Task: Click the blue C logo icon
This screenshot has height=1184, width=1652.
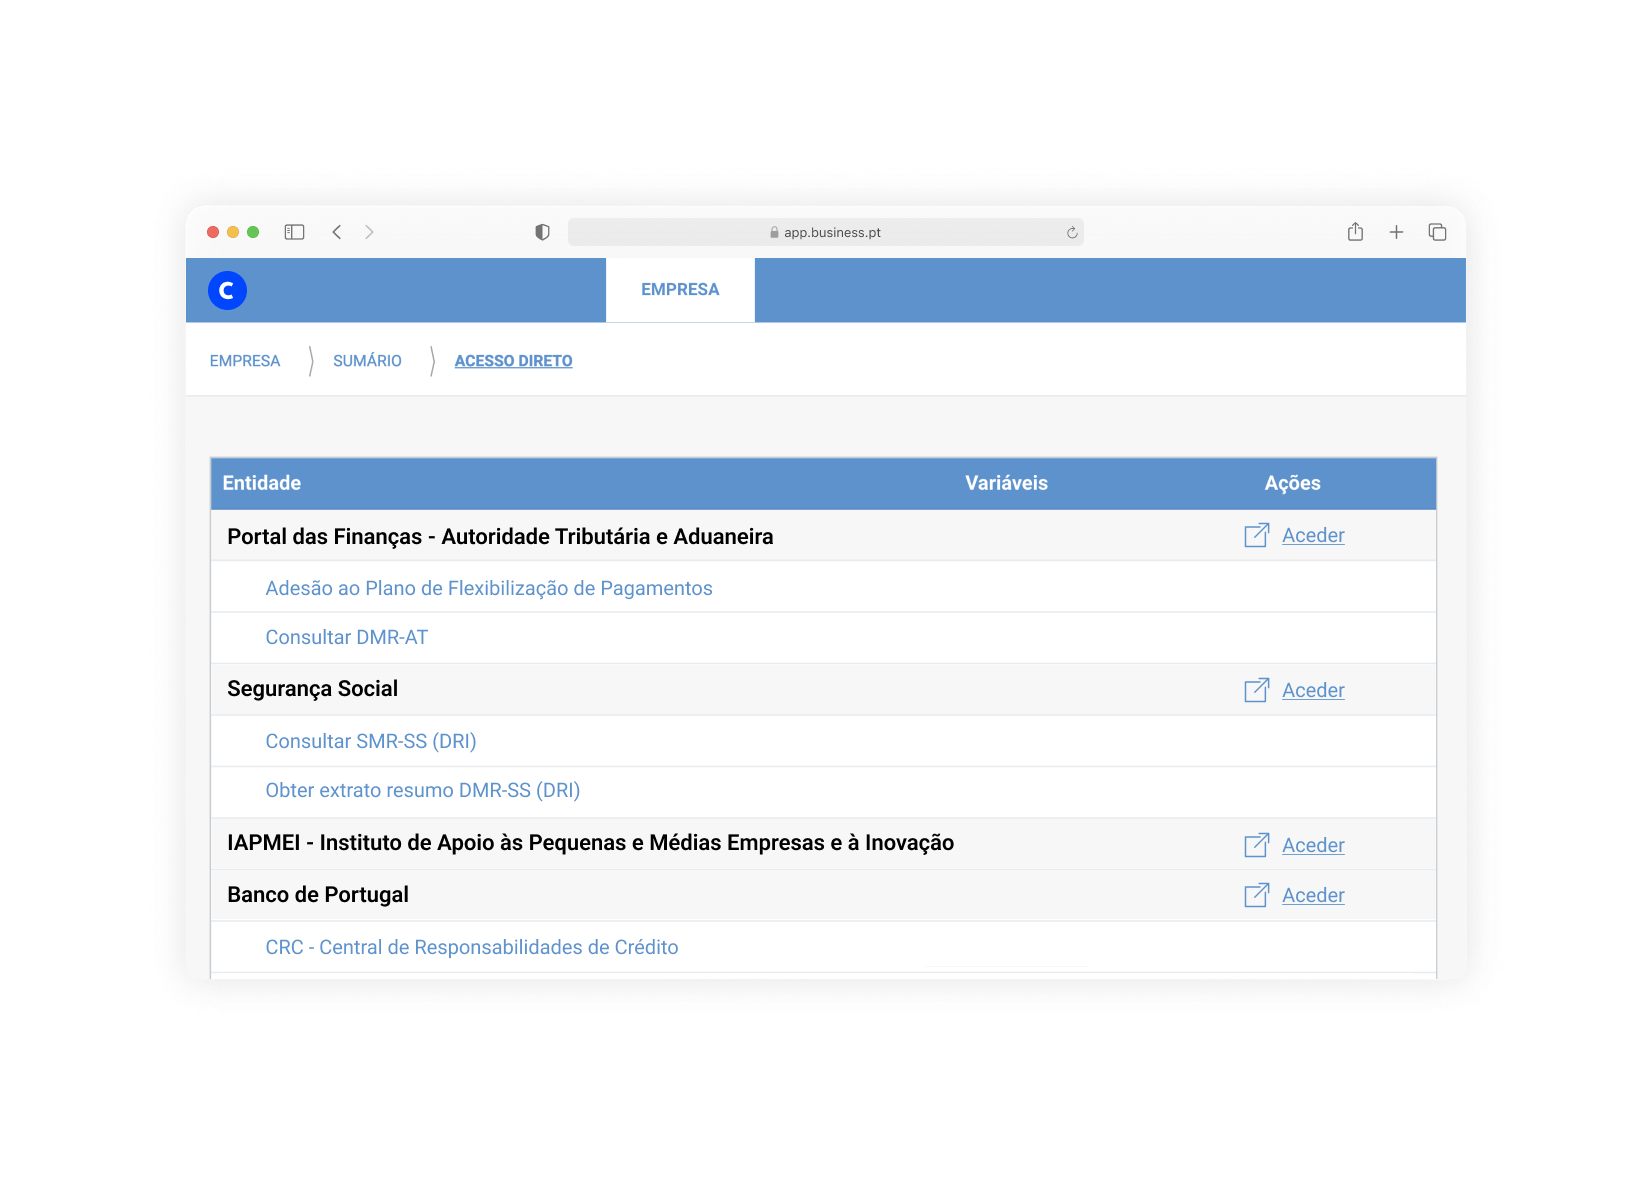Action: [227, 290]
